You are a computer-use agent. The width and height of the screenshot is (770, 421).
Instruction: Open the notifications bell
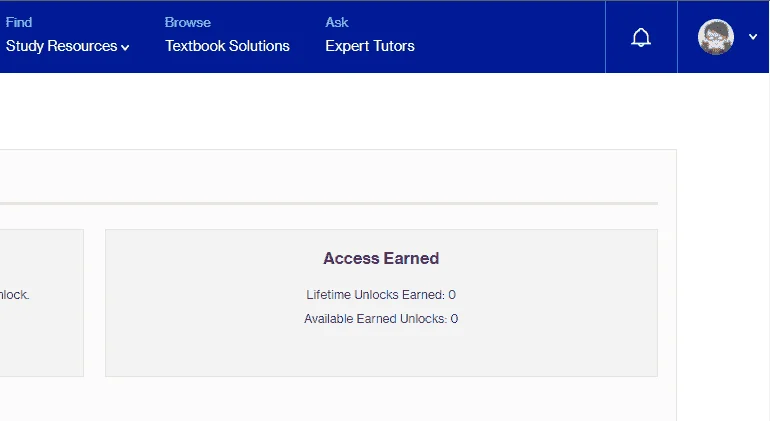point(641,37)
